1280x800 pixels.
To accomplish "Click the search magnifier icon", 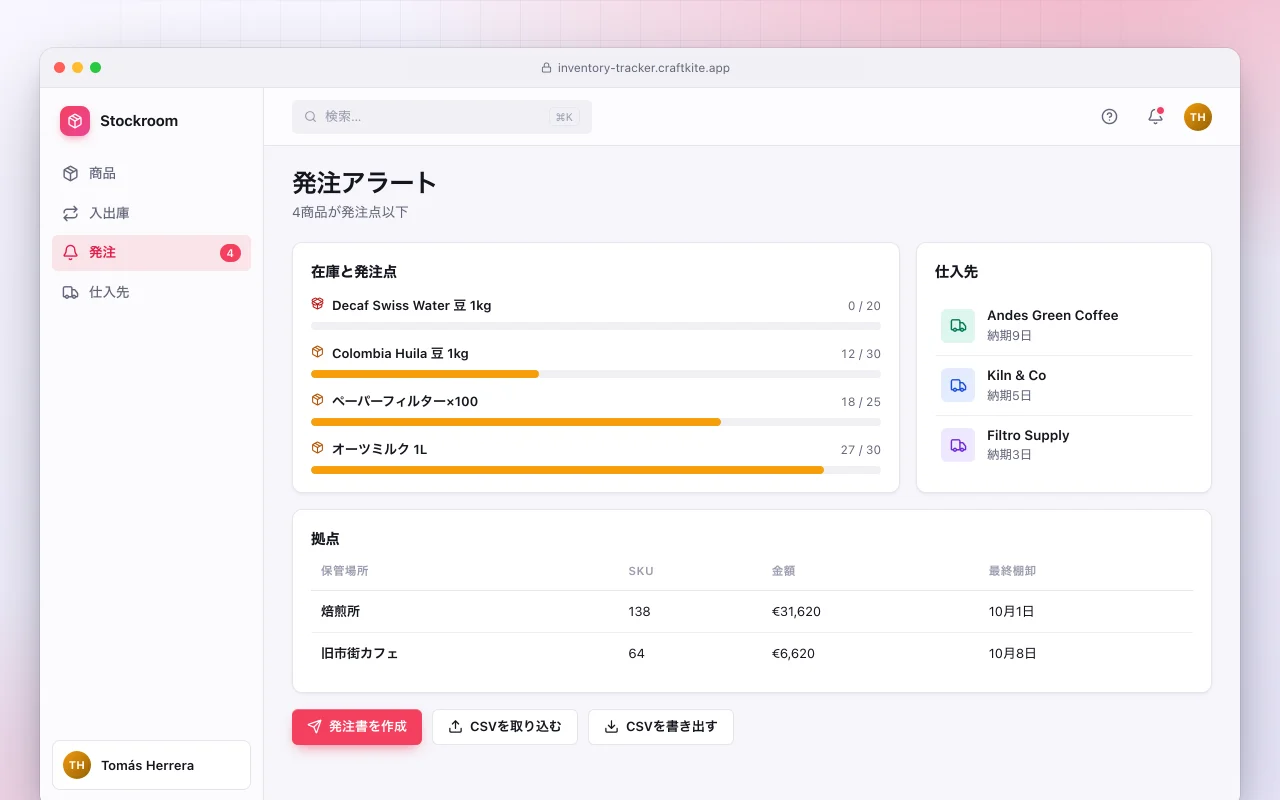I will click(311, 117).
